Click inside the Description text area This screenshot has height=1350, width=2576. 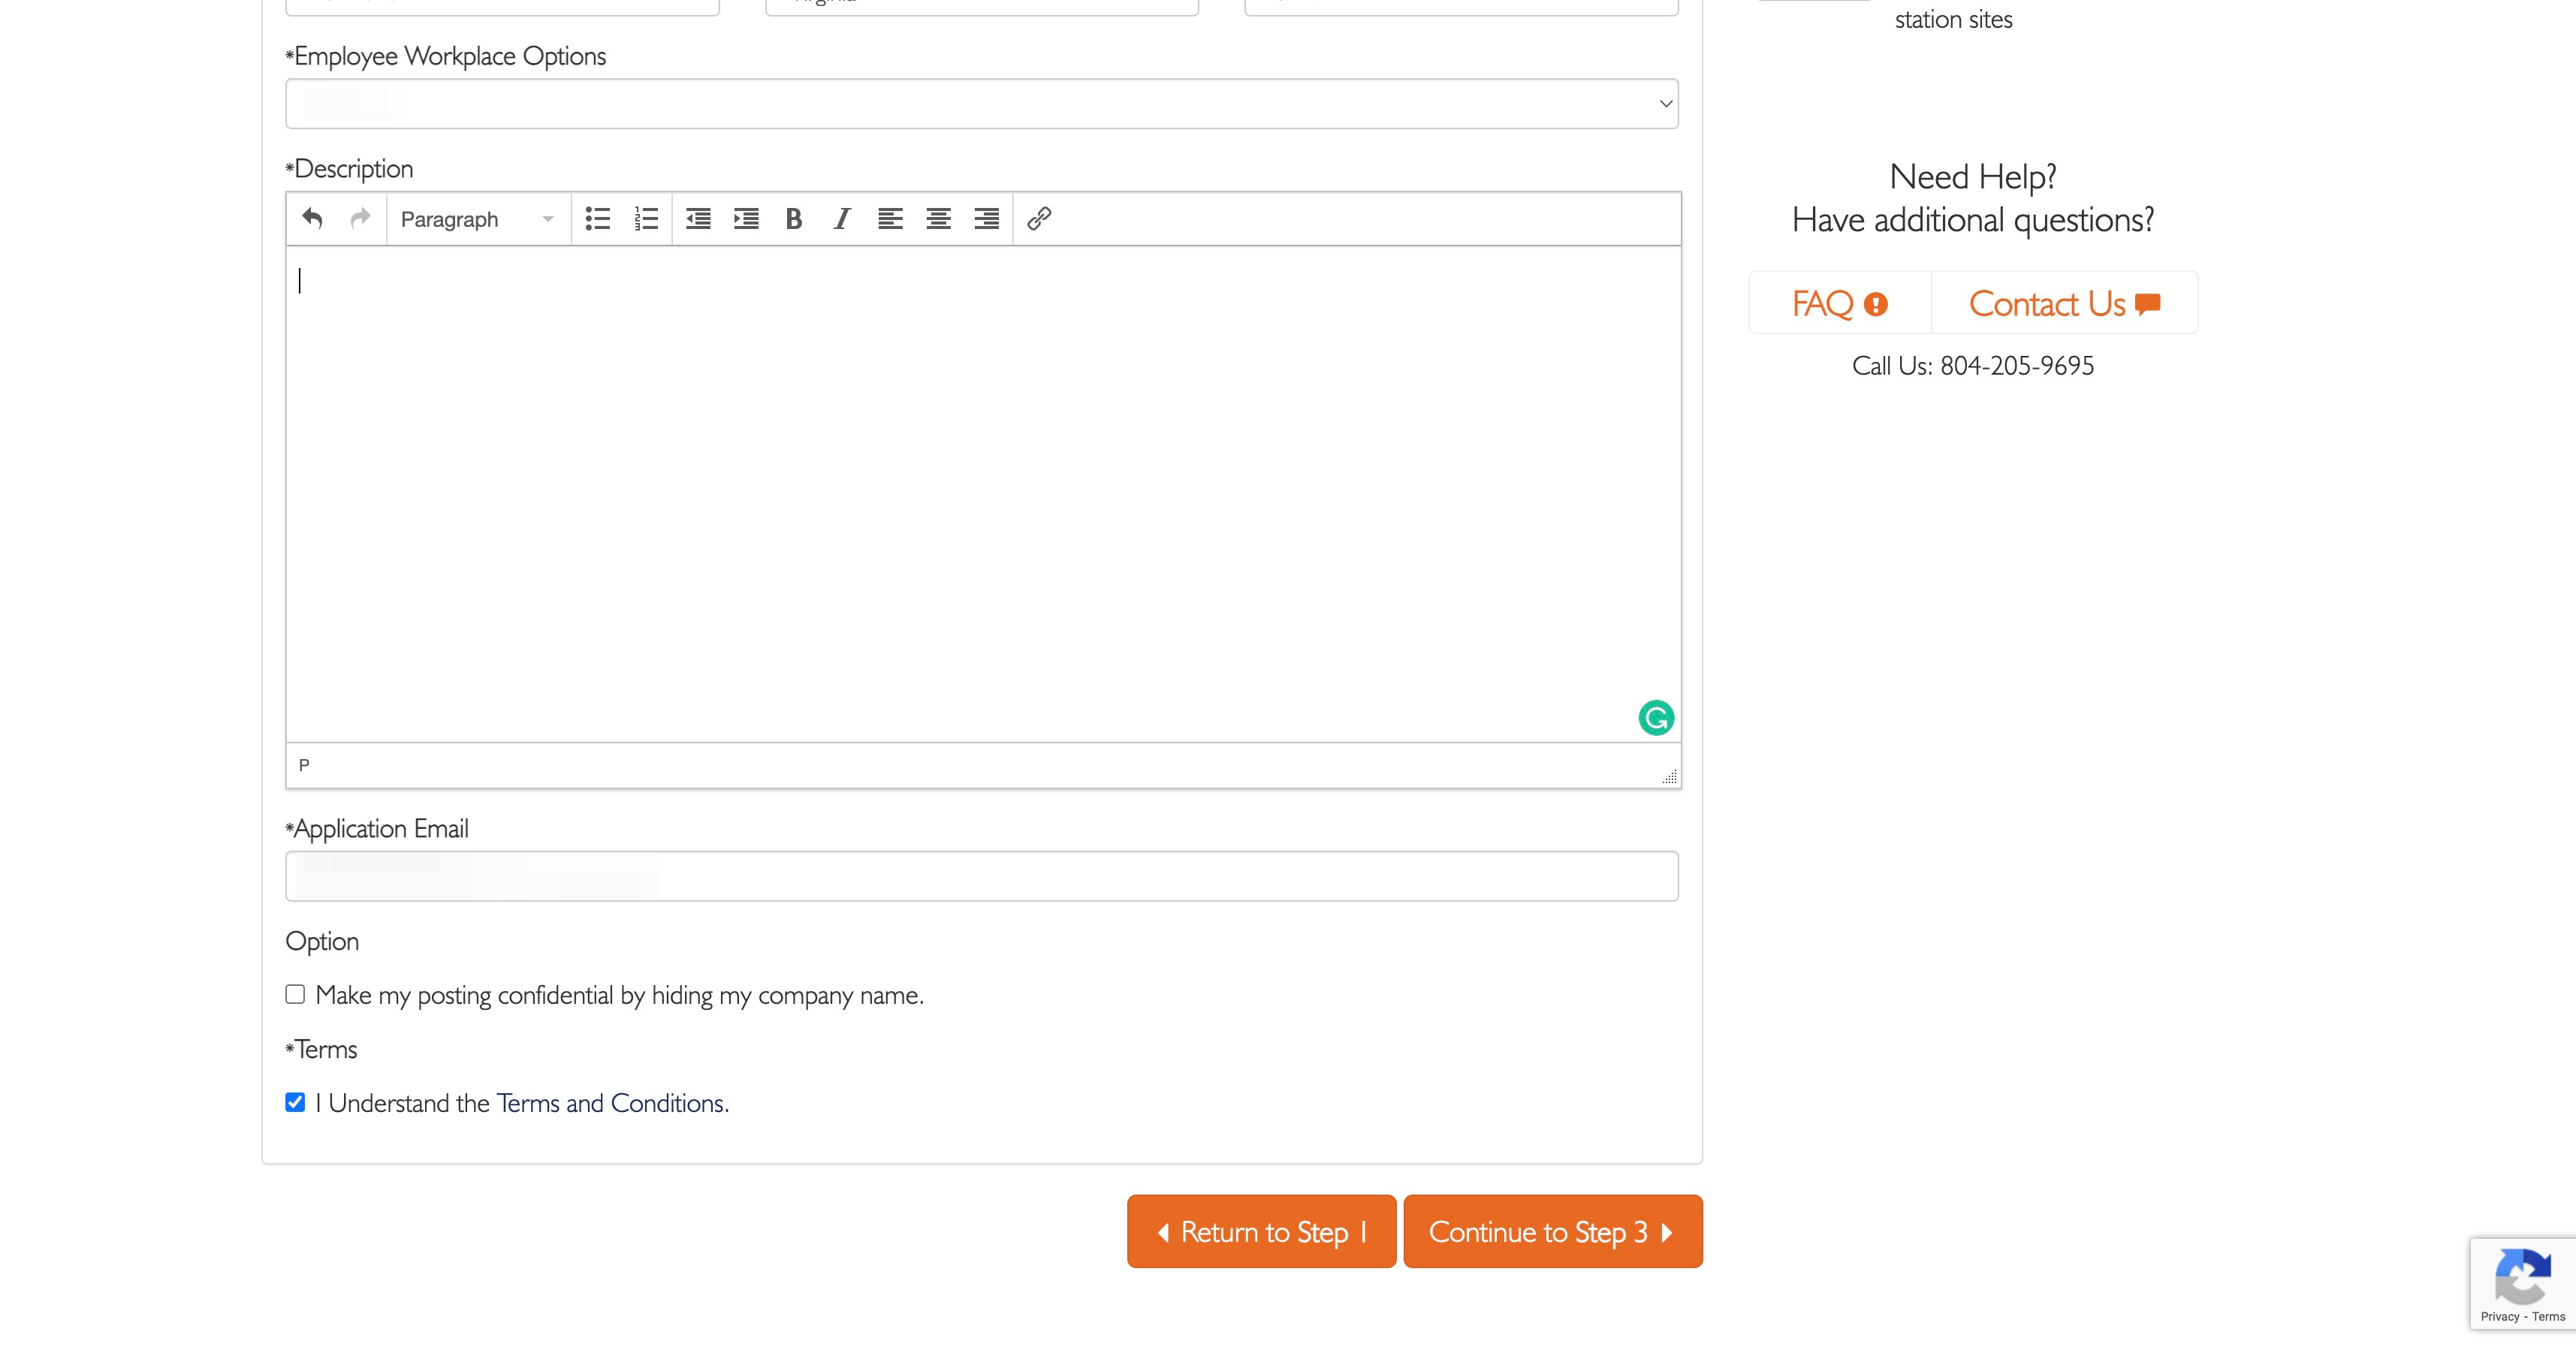click(x=983, y=494)
